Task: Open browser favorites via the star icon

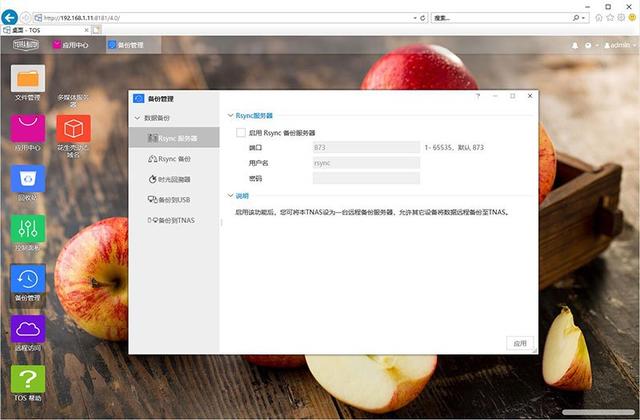Action: pos(610,18)
